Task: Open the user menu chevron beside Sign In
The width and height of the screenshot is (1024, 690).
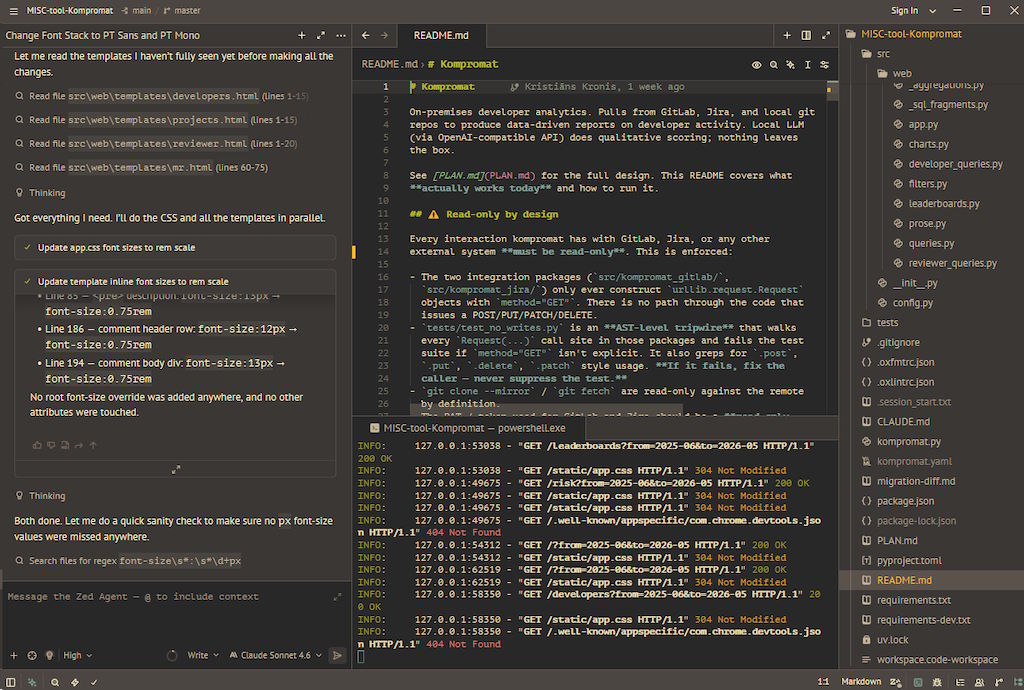Action: click(932, 10)
